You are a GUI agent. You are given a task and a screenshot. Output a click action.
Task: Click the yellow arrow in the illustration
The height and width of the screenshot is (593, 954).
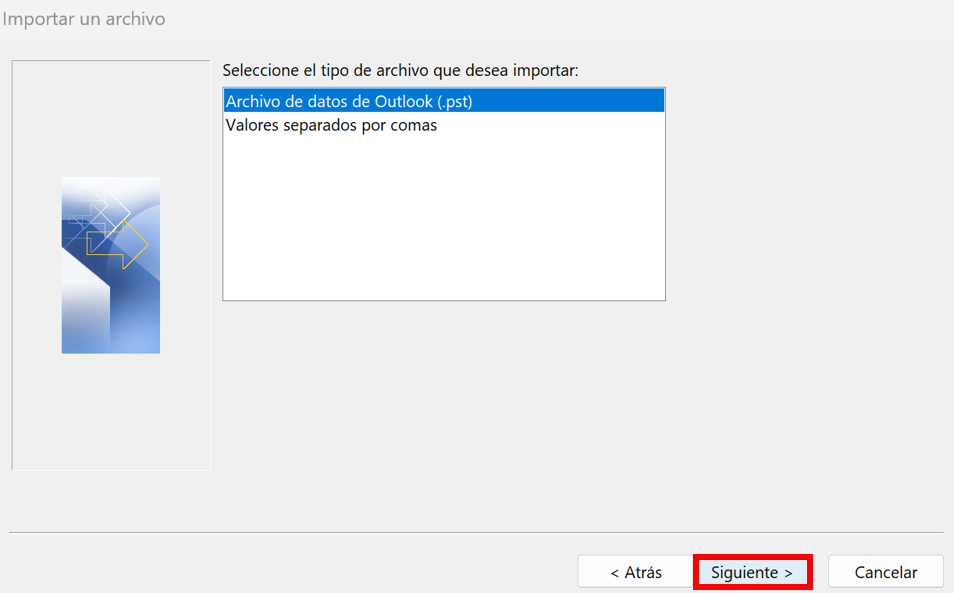coord(117,244)
